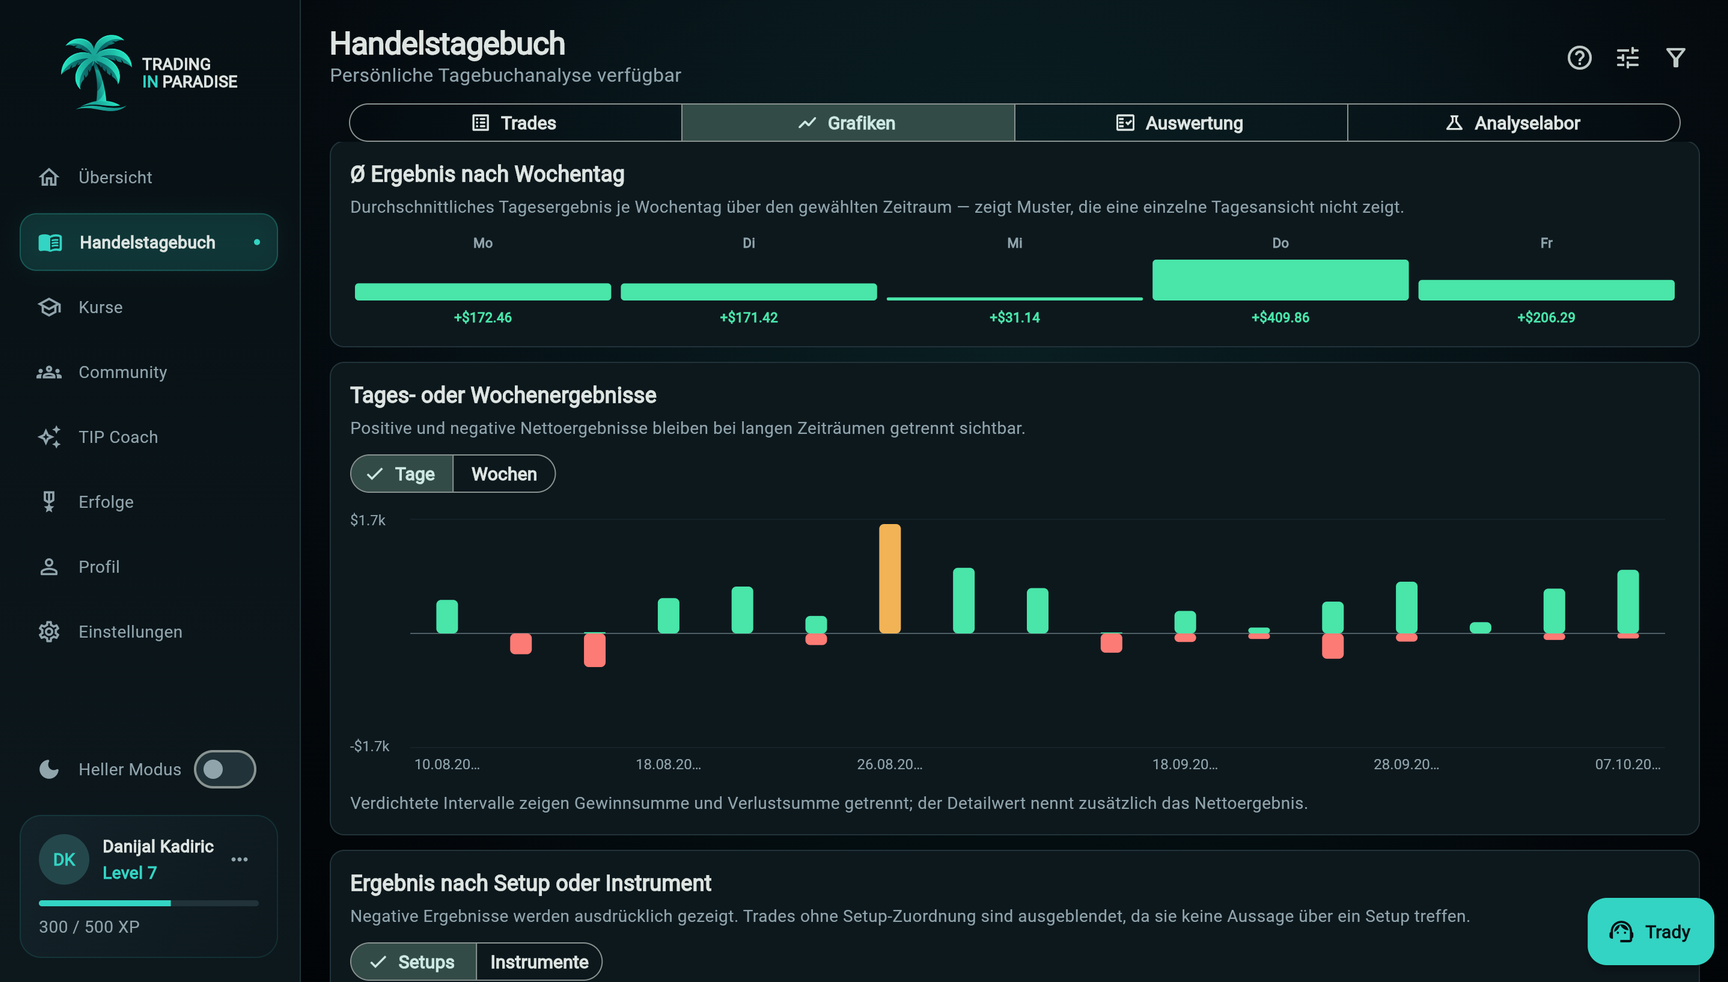The image size is (1728, 982).
Task: Click the gear icon for Einstellungen
Action: point(49,632)
